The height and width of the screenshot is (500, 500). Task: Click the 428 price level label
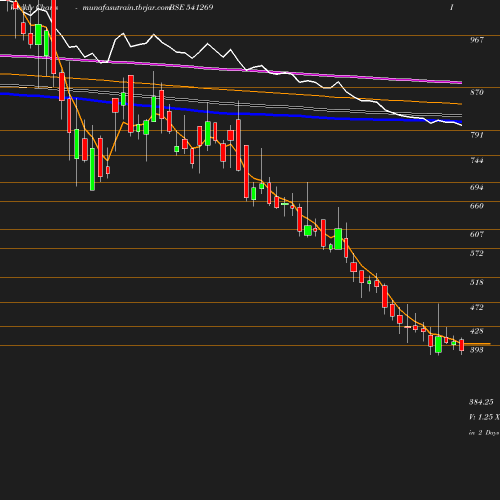coord(477,331)
